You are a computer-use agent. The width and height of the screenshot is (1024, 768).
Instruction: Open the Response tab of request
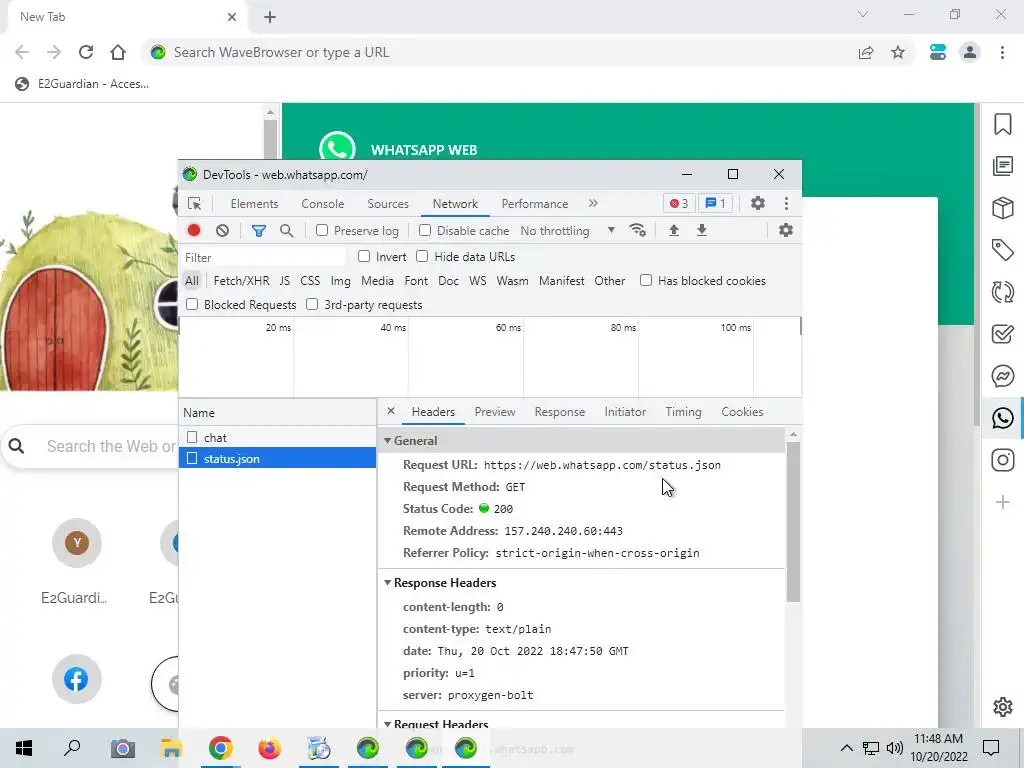tap(560, 411)
